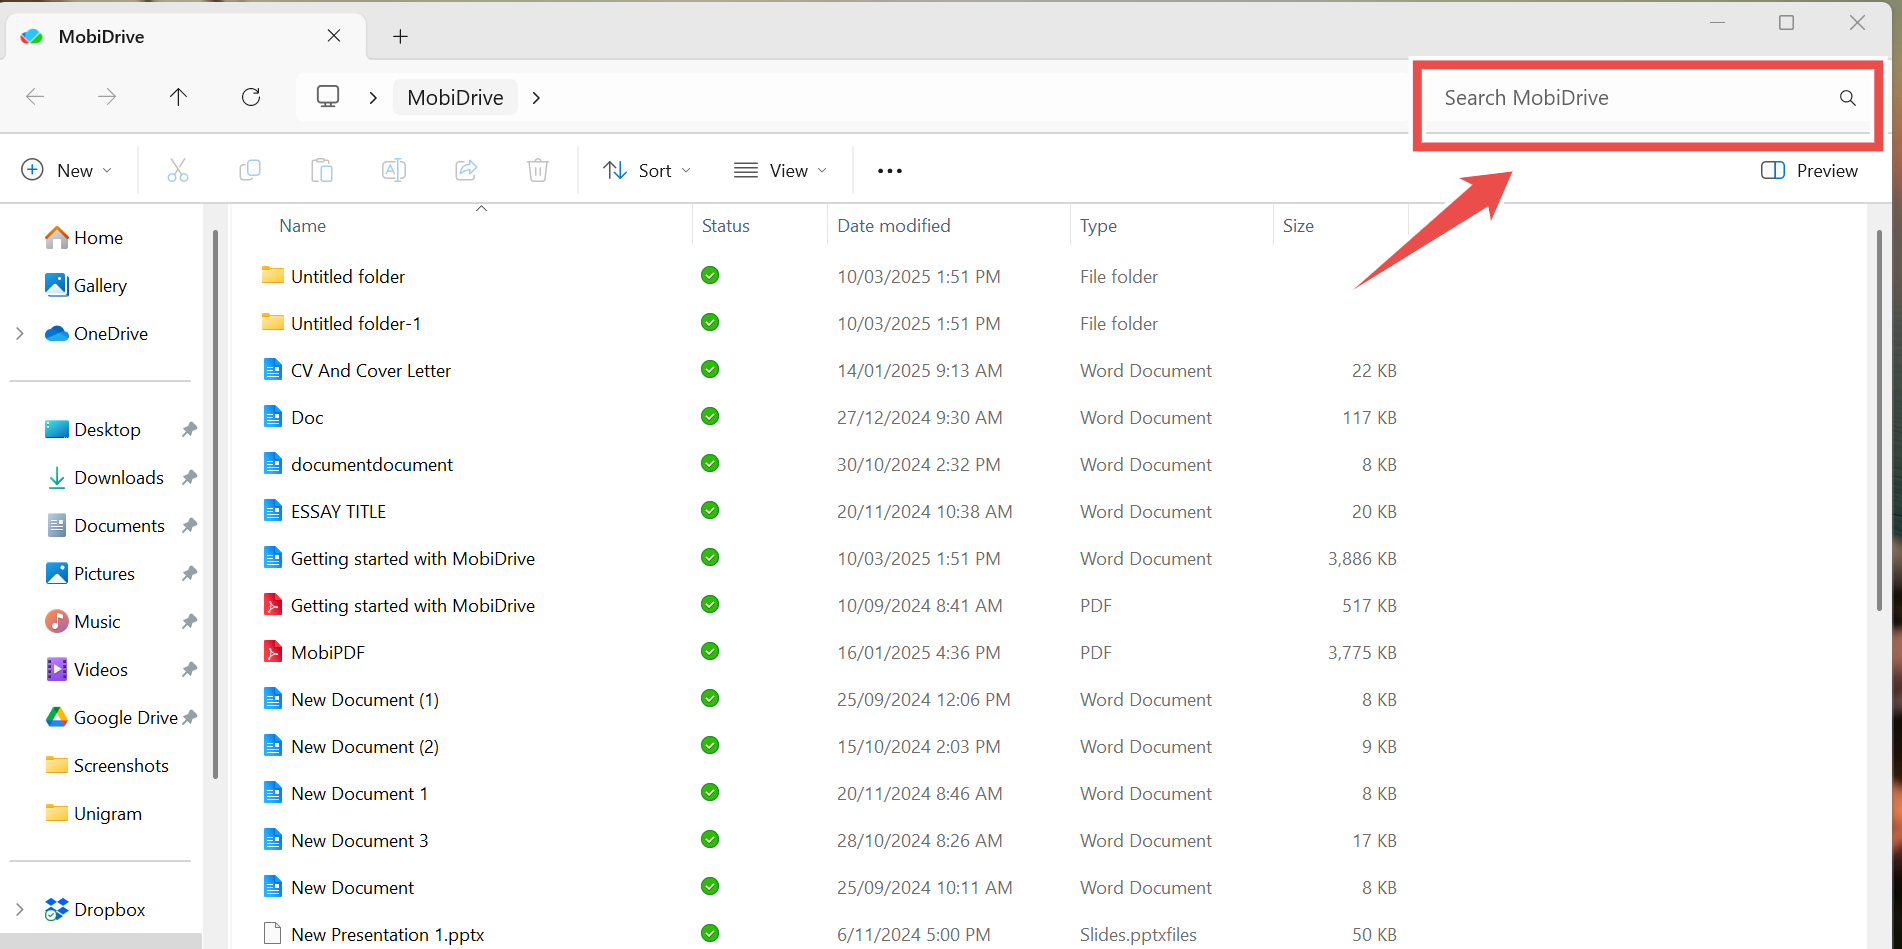Go up one folder level

178,97
